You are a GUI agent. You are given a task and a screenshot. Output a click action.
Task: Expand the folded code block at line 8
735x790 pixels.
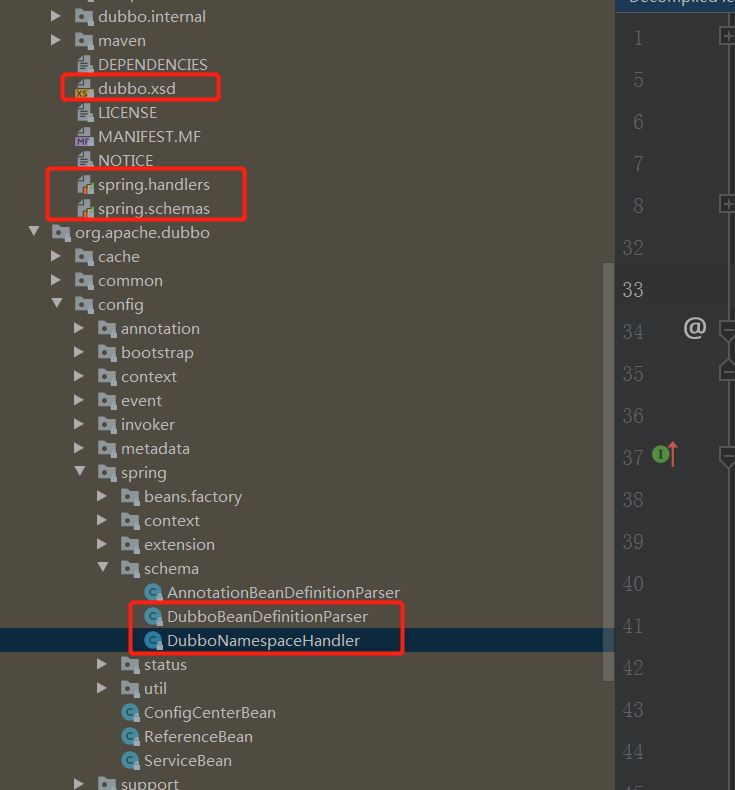[727, 204]
